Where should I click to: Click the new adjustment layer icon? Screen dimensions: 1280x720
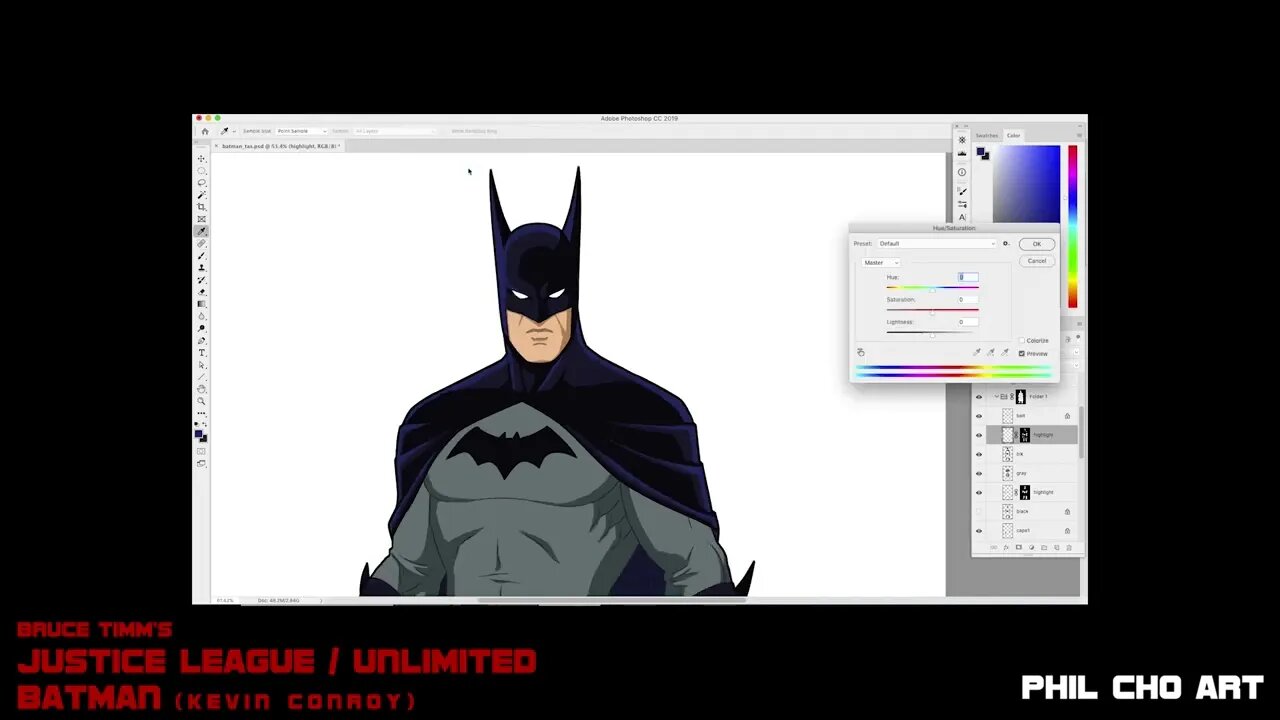(1031, 547)
